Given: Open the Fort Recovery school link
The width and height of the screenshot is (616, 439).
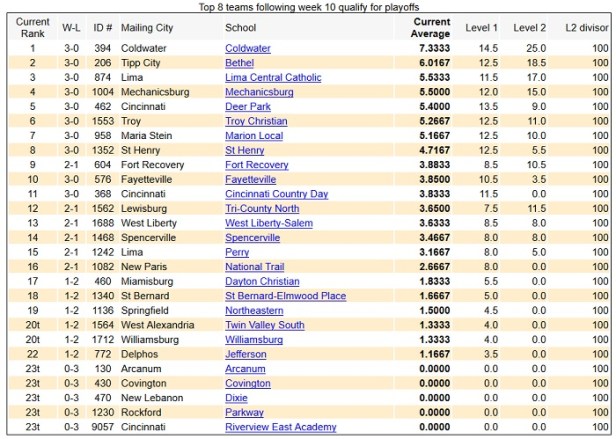Looking at the screenshot, I should click(256, 165).
